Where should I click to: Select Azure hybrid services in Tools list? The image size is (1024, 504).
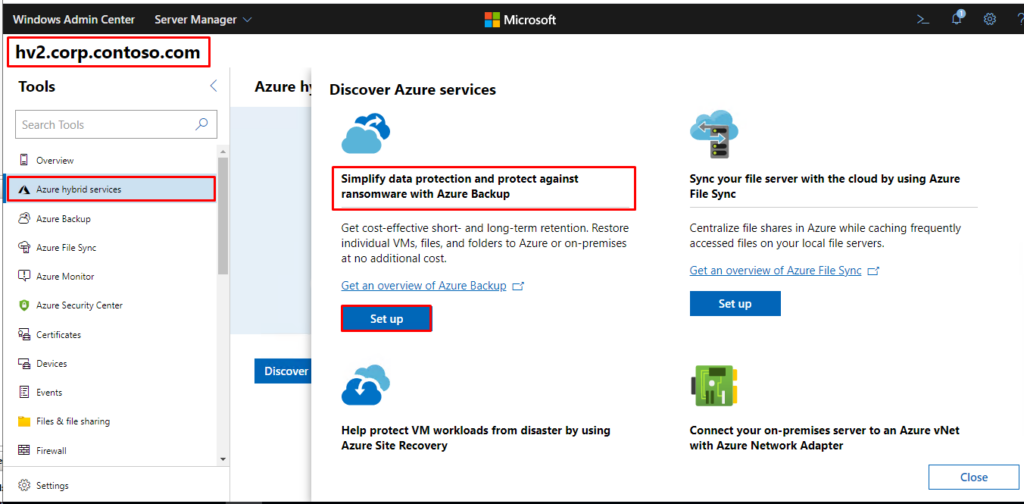click(x=110, y=189)
